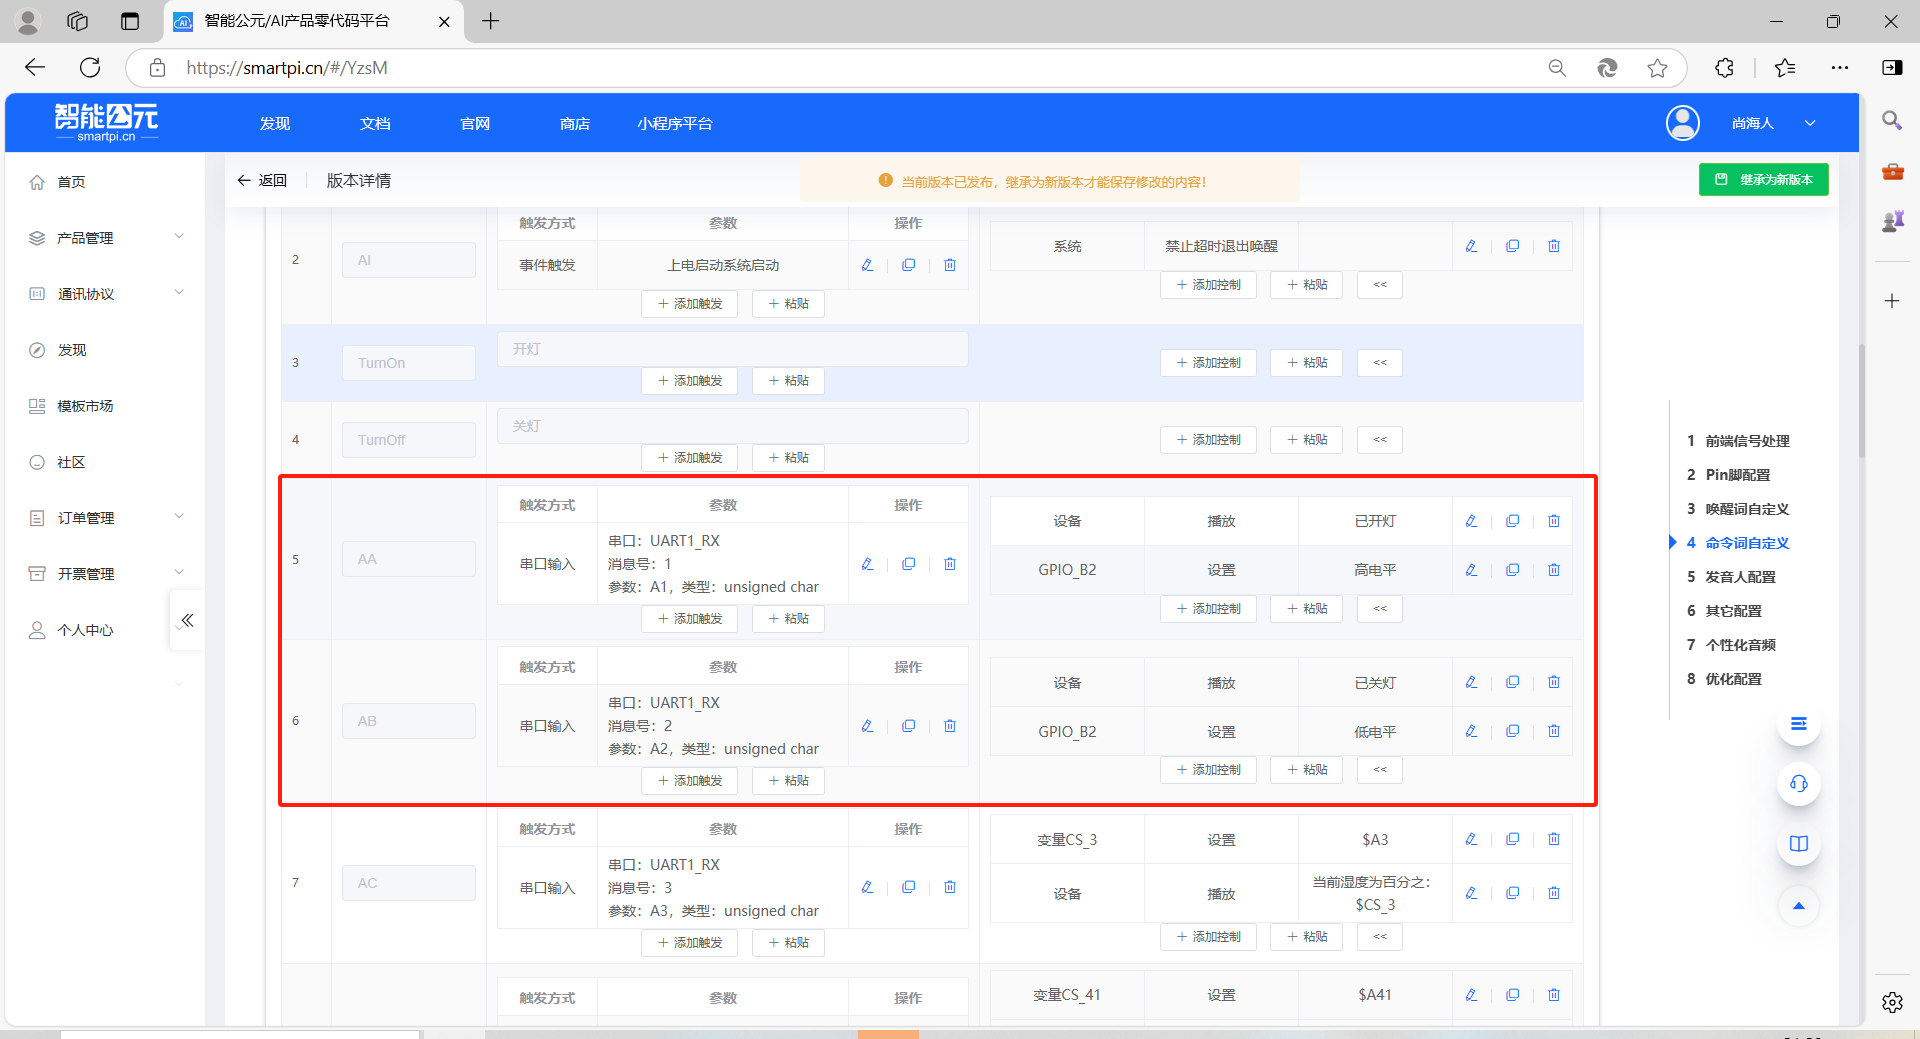The width and height of the screenshot is (1920, 1039).
Task: Click the scroll-to-top arrow button
Action: pos(1798,906)
